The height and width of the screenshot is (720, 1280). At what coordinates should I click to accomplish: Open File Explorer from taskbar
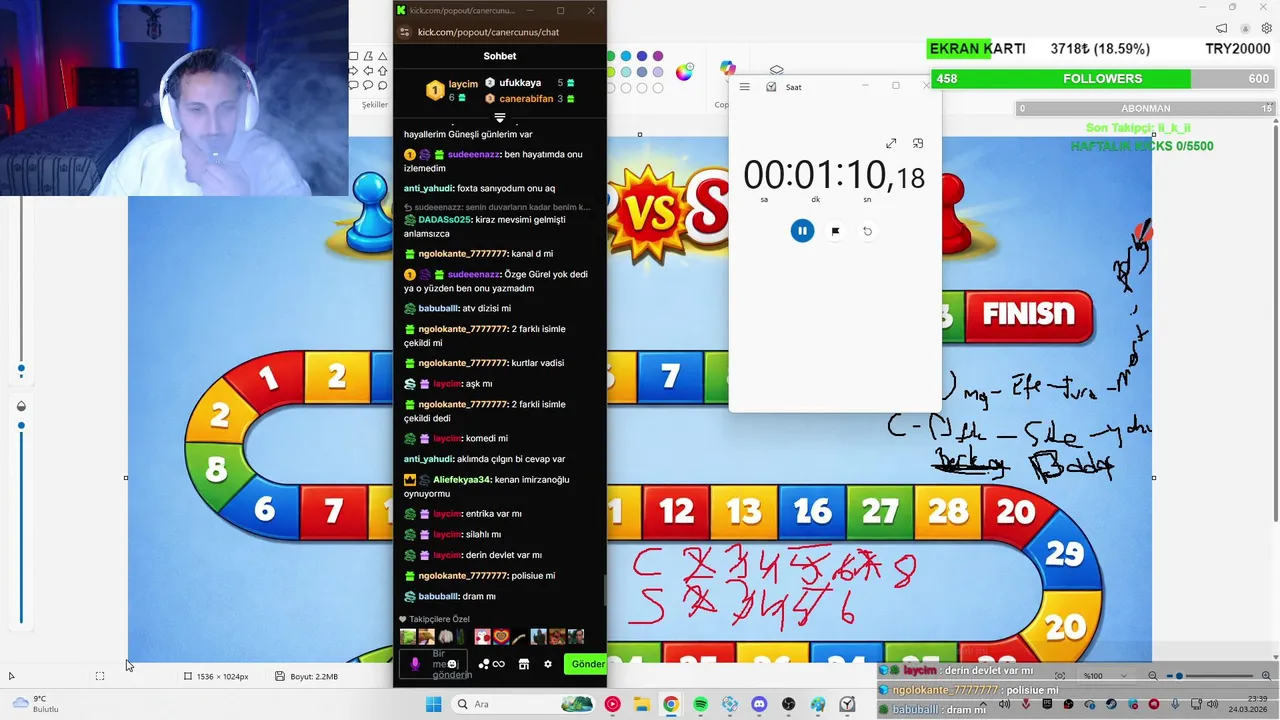(641, 704)
